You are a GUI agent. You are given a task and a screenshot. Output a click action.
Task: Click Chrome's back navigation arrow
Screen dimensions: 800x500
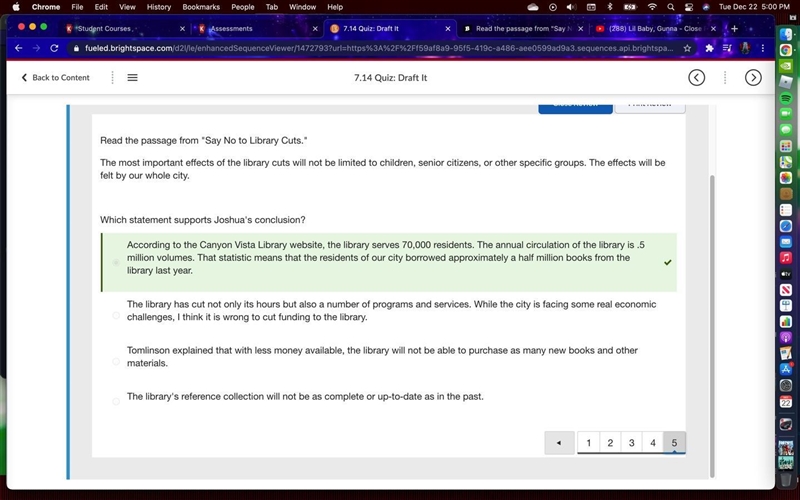pyautogui.click(x=19, y=48)
